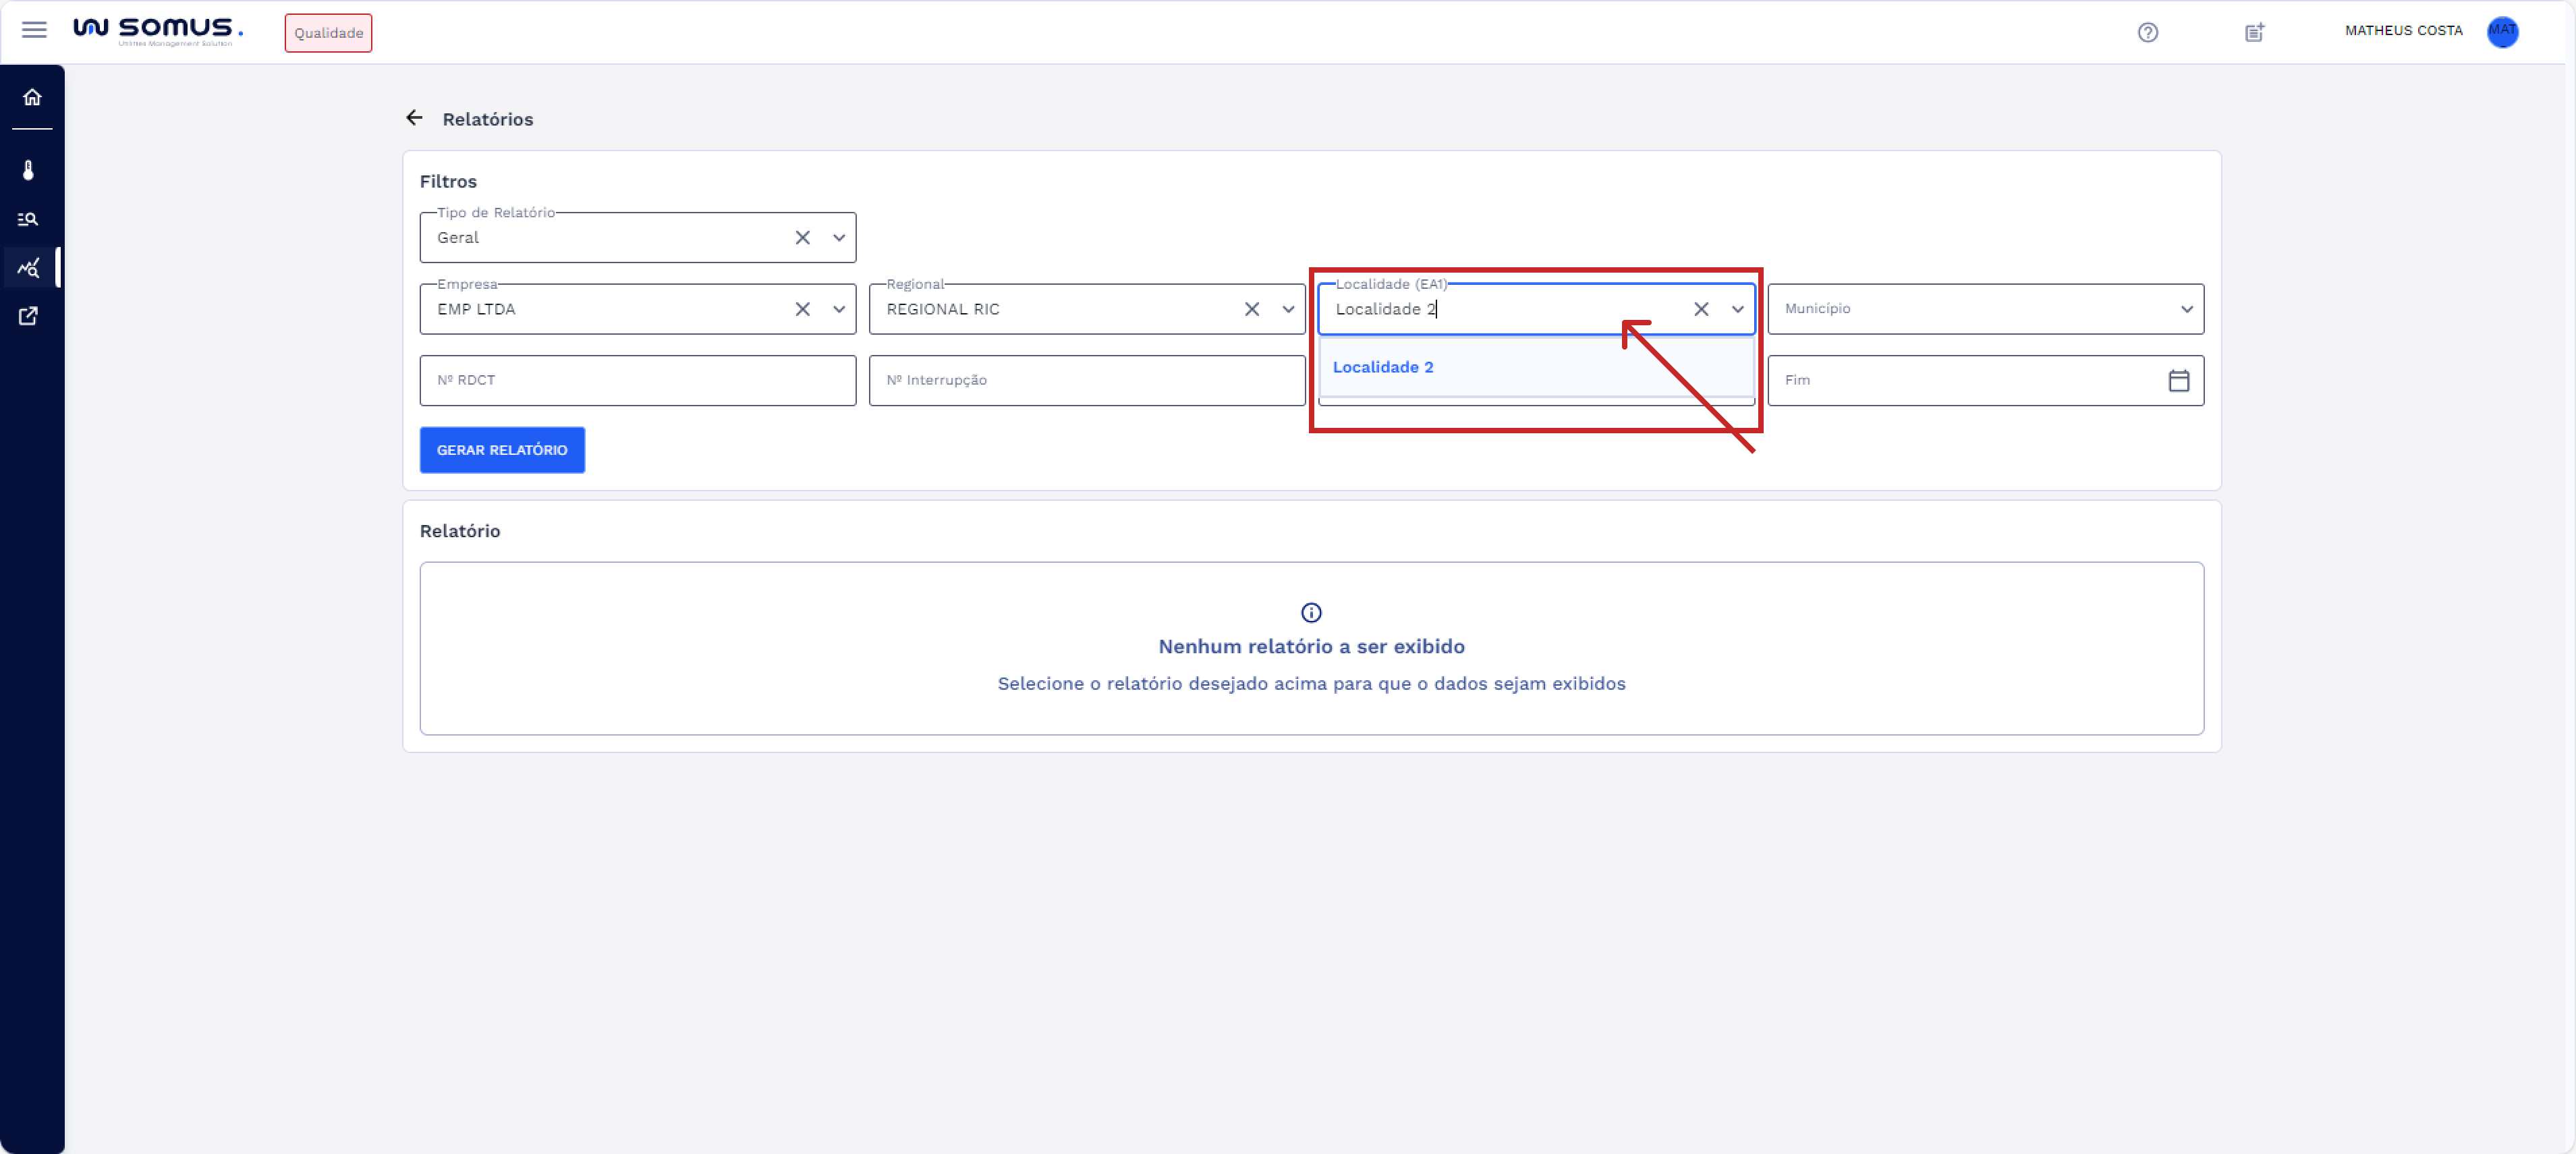The image size is (2576, 1154).
Task: Clear the Tipo de Relatório selection
Action: (x=802, y=238)
